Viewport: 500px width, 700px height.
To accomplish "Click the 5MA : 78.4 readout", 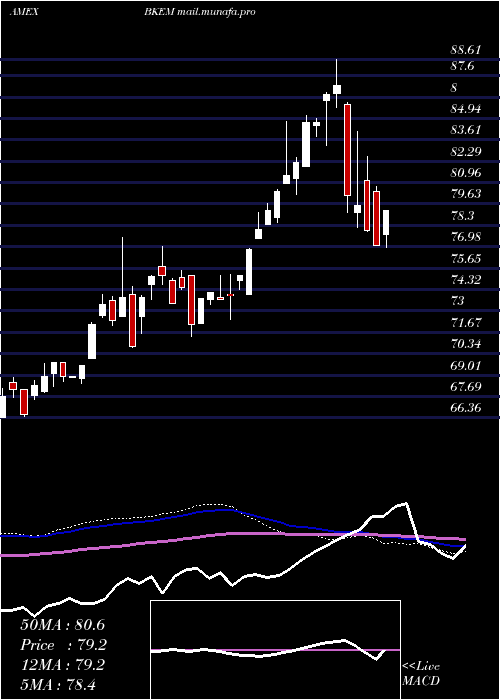I will point(58,684).
